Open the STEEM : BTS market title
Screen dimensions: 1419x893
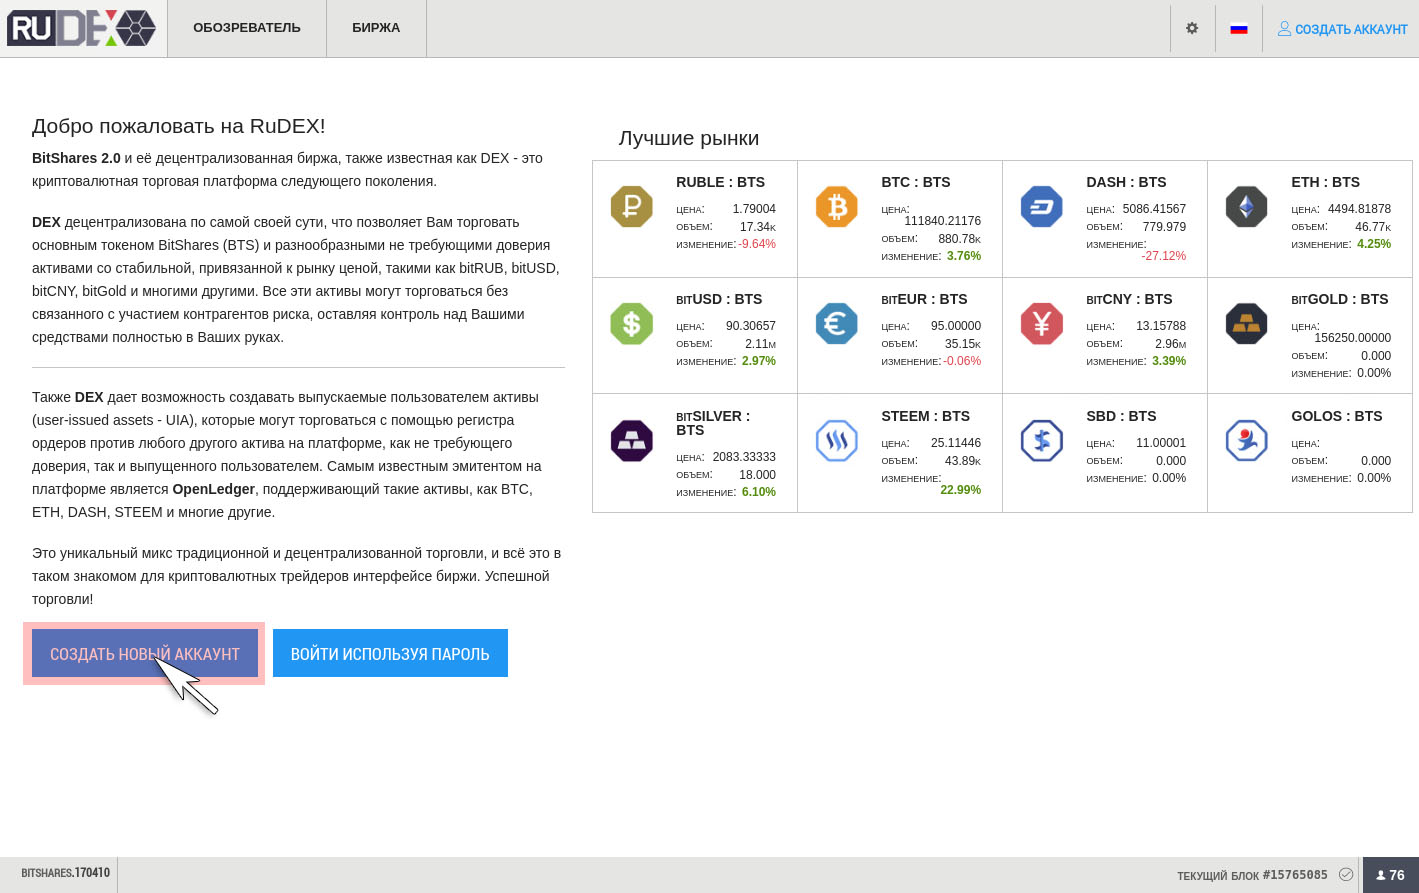(925, 416)
